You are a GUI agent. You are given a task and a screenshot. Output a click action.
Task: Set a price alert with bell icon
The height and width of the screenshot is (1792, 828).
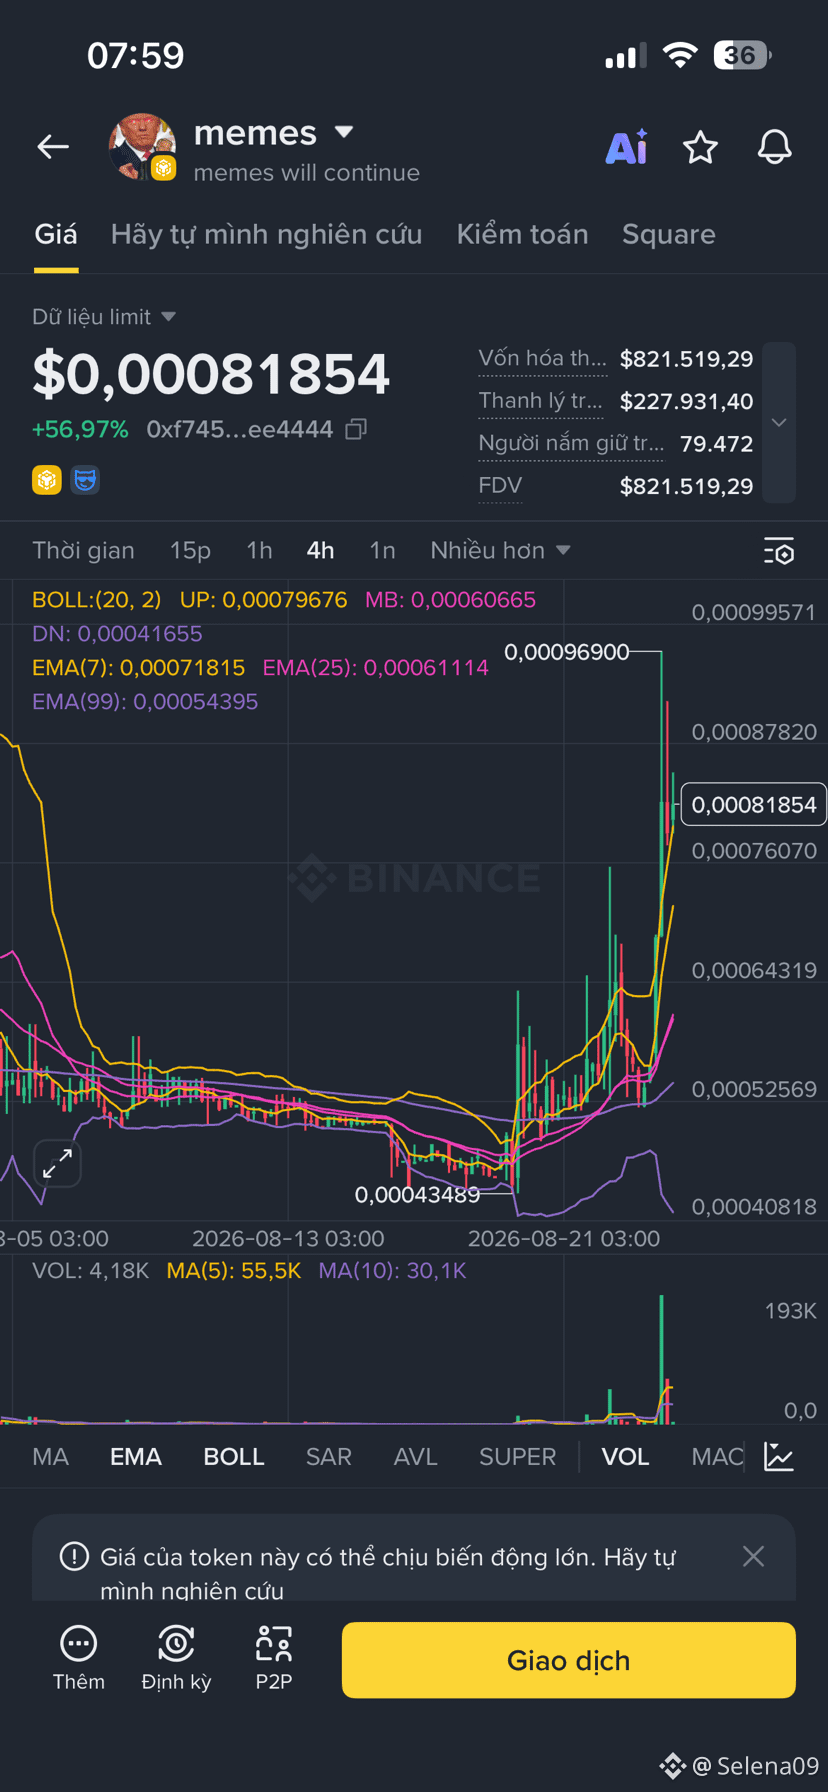774,148
